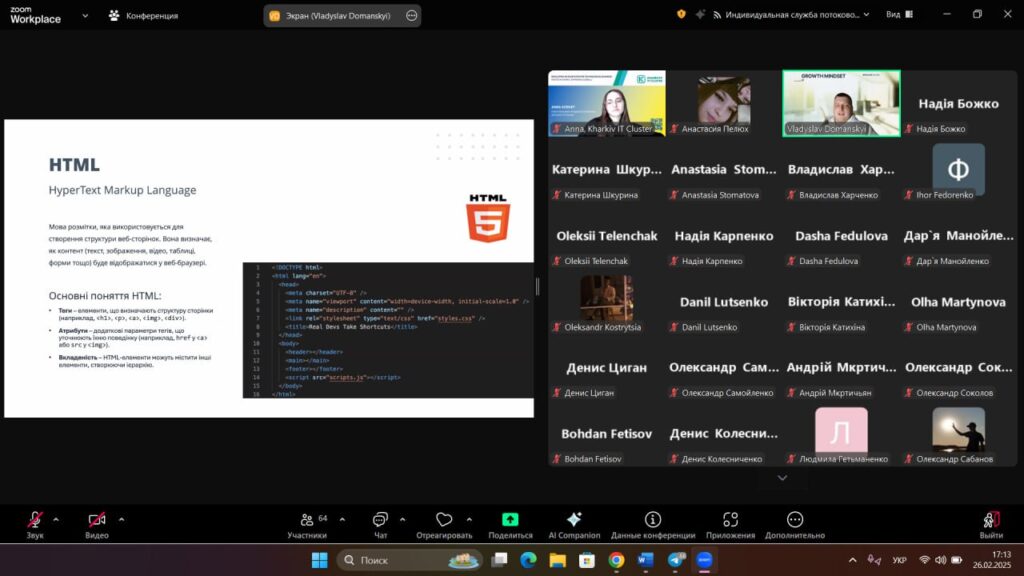Click Людмила Гетьманенко pink avatar tile
1024x576 pixels.
[x=841, y=433]
